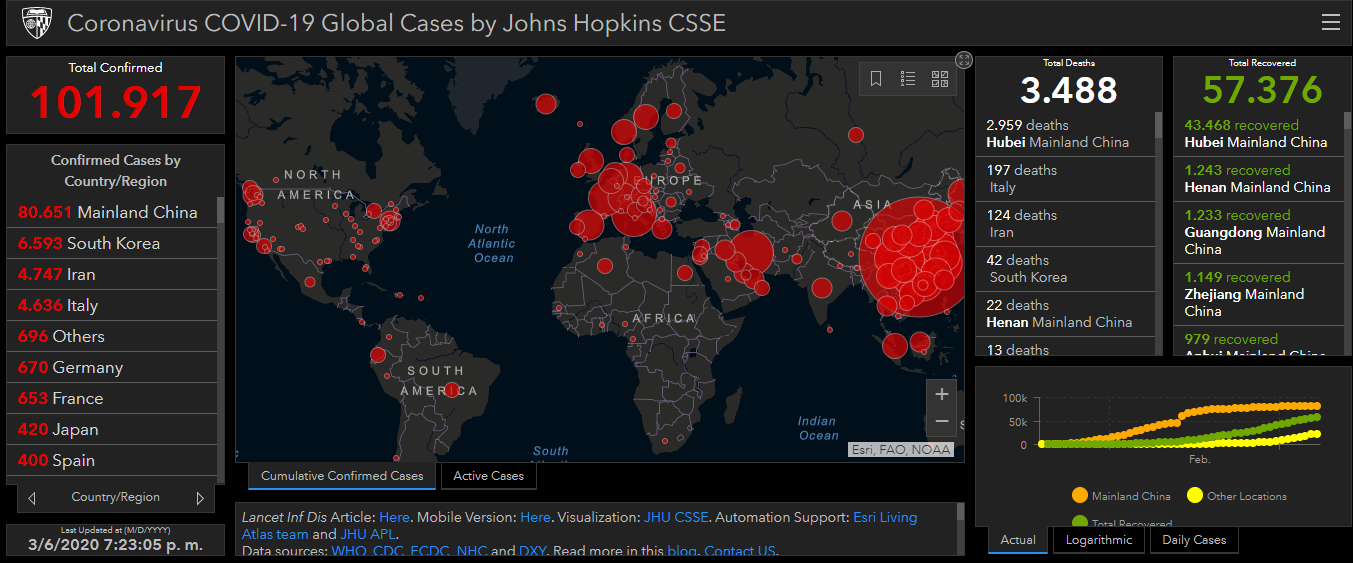Open the basemap gallery grid icon

click(940, 78)
